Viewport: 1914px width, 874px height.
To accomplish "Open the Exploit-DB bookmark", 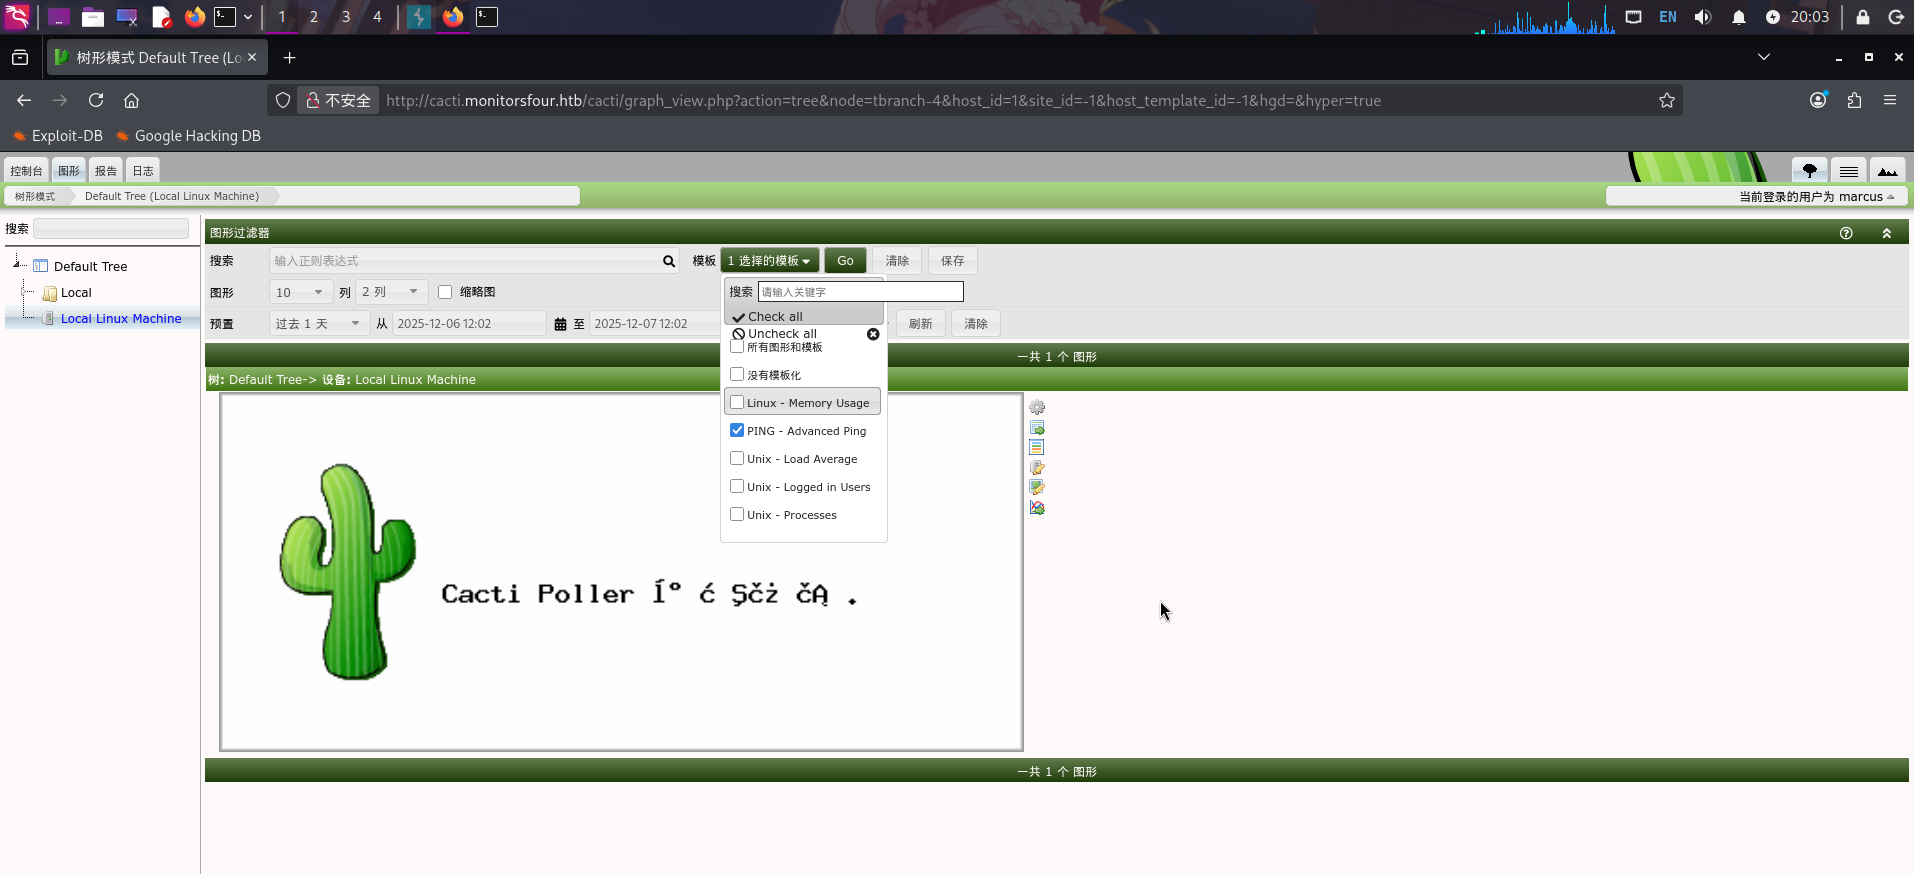I will click(57, 136).
